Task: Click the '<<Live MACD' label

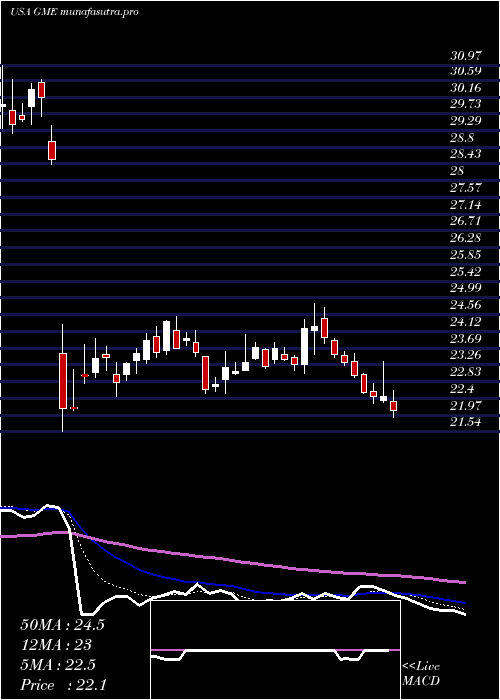Action: [421, 674]
